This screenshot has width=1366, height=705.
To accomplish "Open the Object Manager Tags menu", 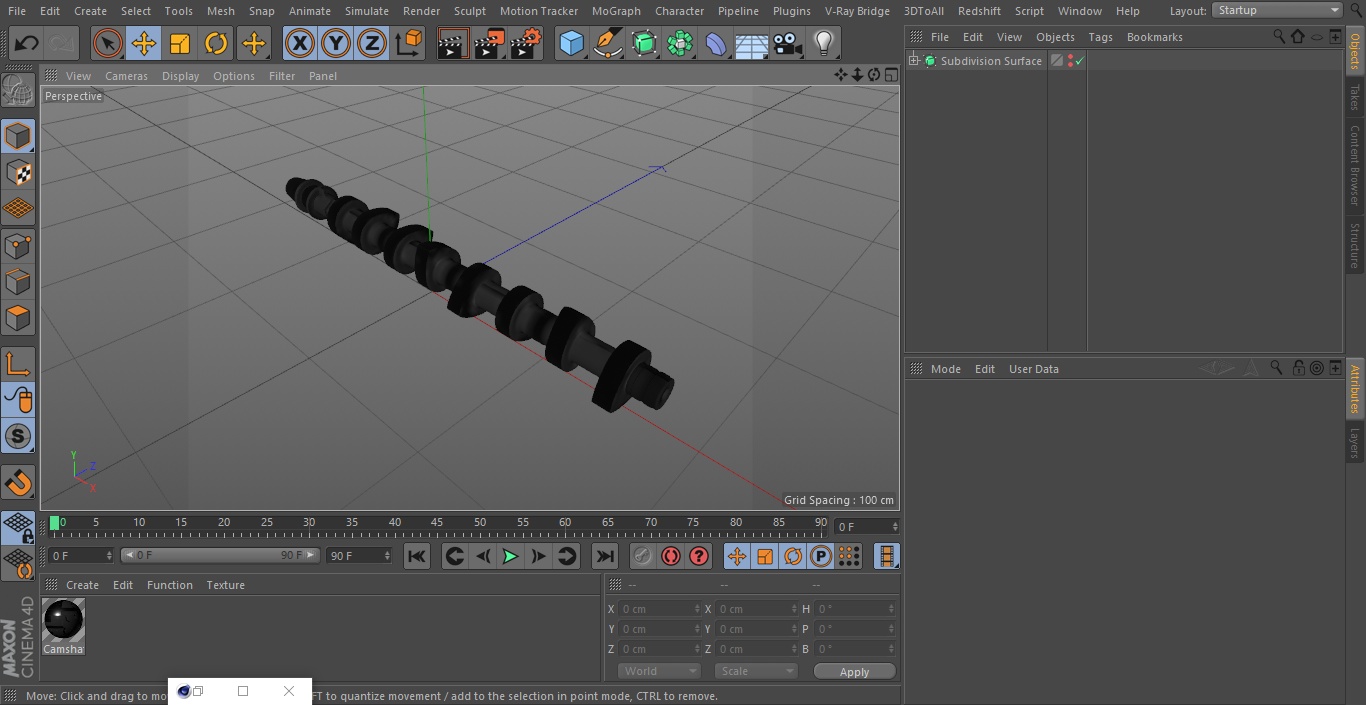I will point(1100,37).
